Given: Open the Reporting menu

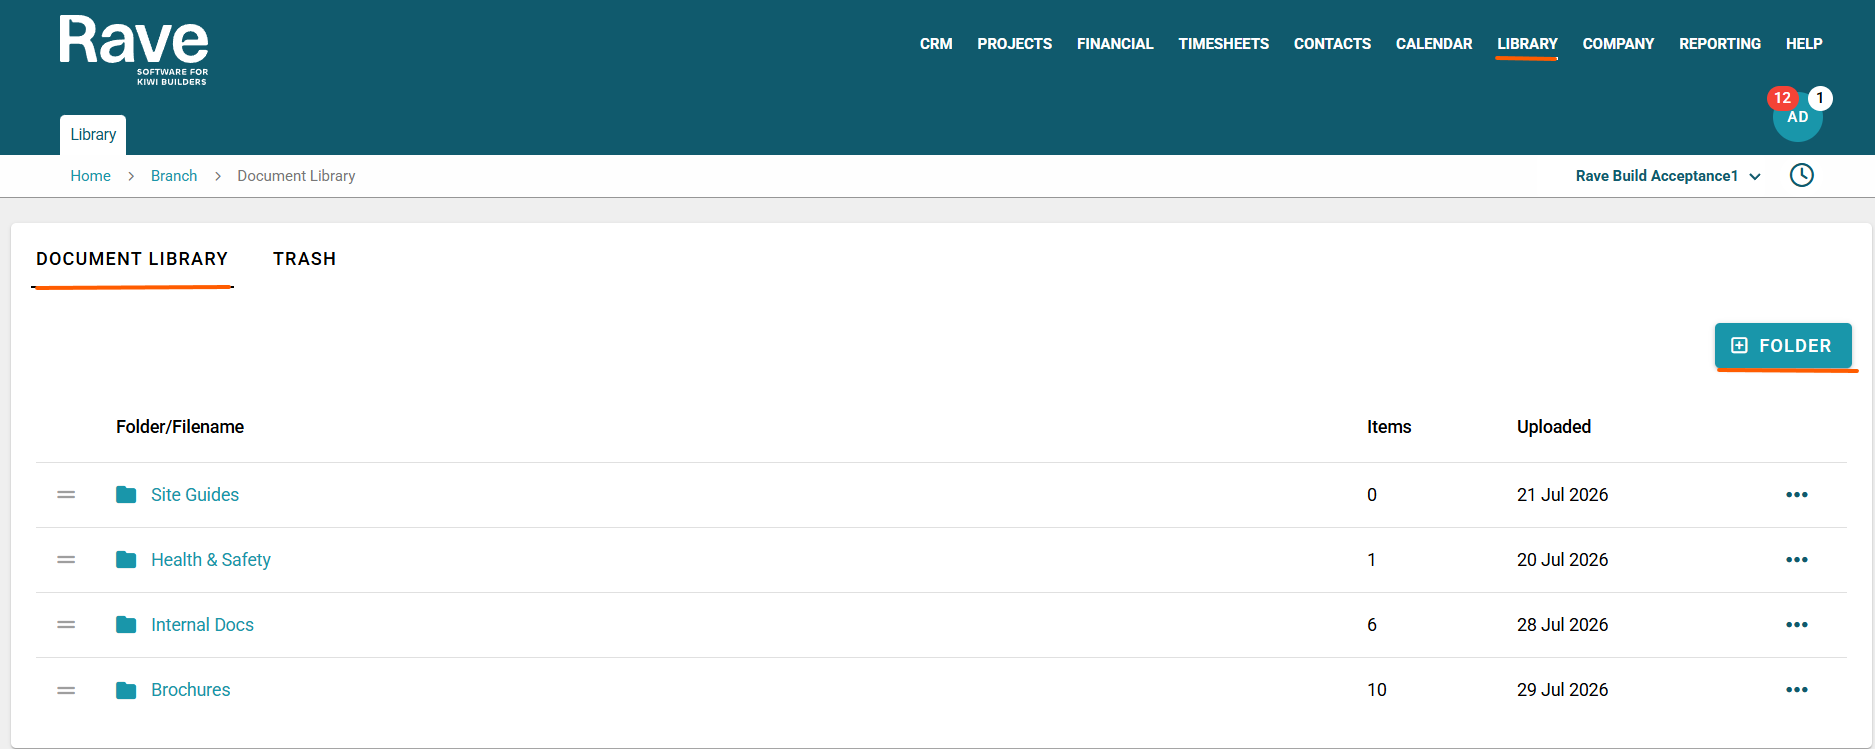Looking at the screenshot, I should click(x=1719, y=44).
